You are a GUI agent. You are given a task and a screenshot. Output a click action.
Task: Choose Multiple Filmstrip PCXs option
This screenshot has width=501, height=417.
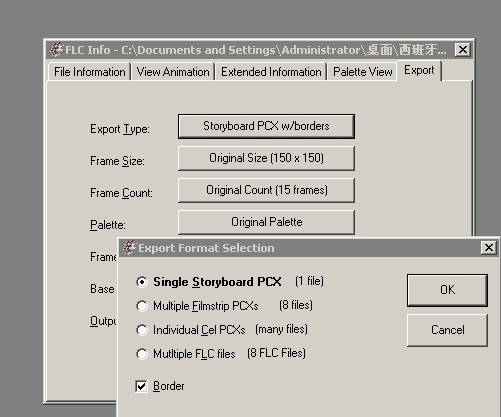[142, 306]
